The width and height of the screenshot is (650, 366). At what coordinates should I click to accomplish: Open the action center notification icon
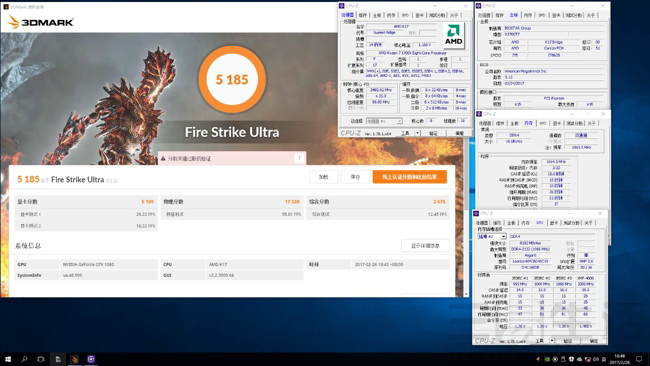639,359
